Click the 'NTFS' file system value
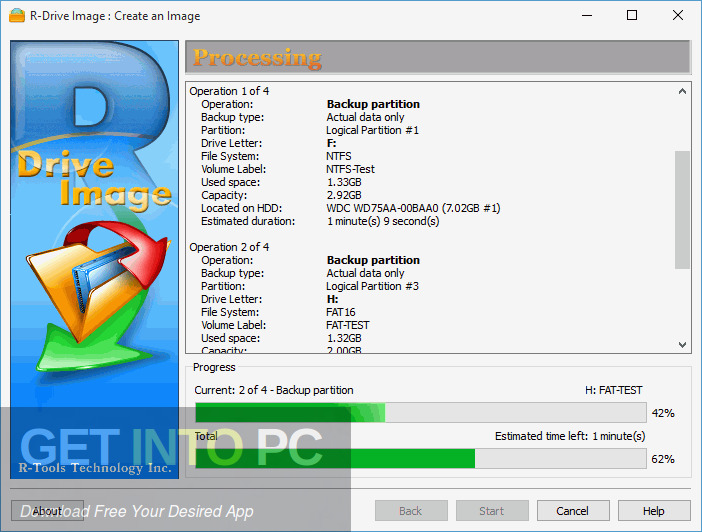This screenshot has width=702, height=532. click(x=339, y=156)
